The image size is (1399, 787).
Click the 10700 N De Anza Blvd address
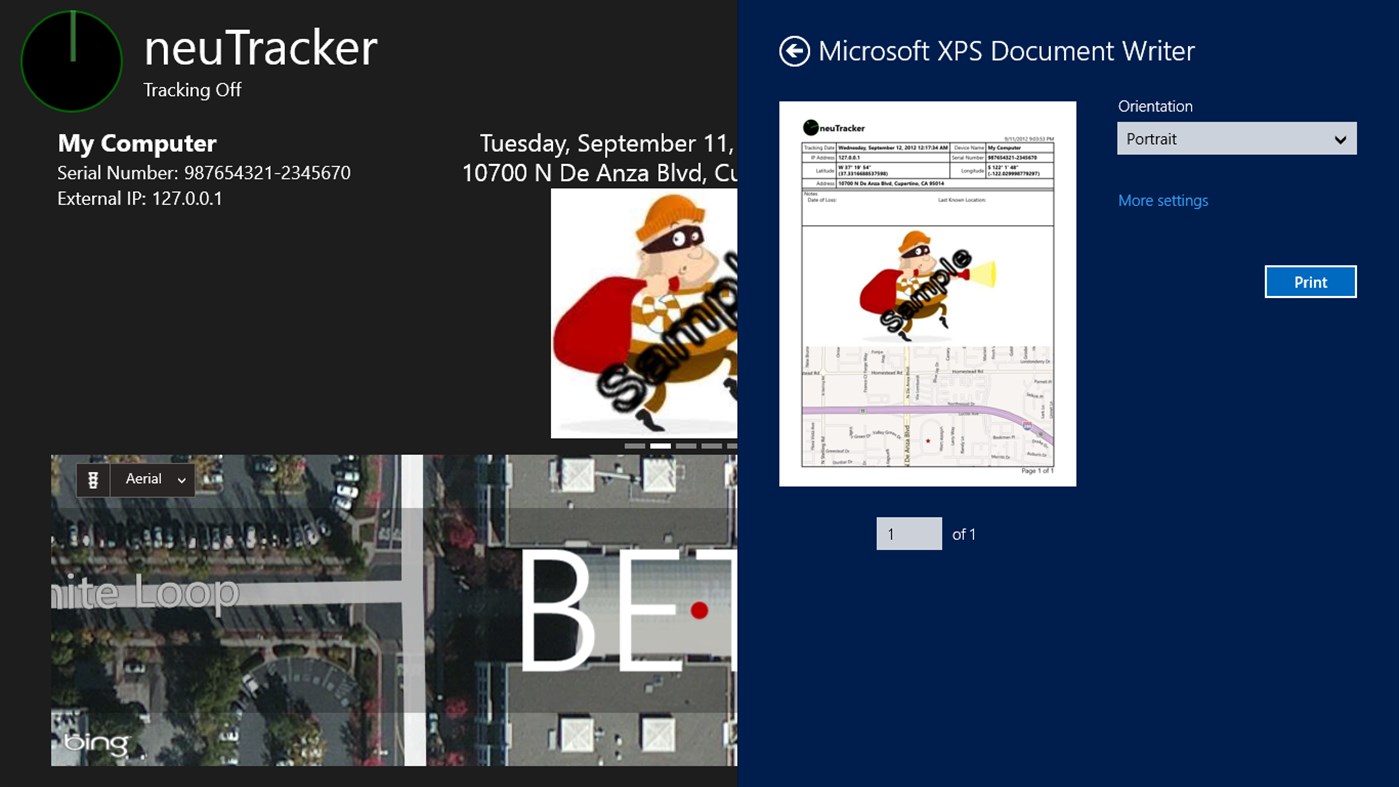point(599,174)
